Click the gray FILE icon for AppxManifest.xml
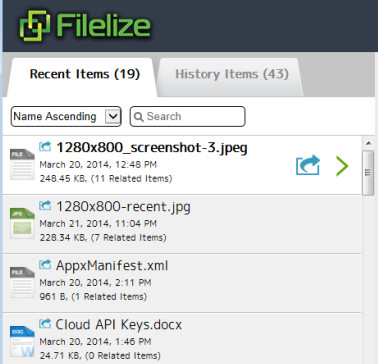Viewport: 378px width, 364px height. click(x=22, y=282)
